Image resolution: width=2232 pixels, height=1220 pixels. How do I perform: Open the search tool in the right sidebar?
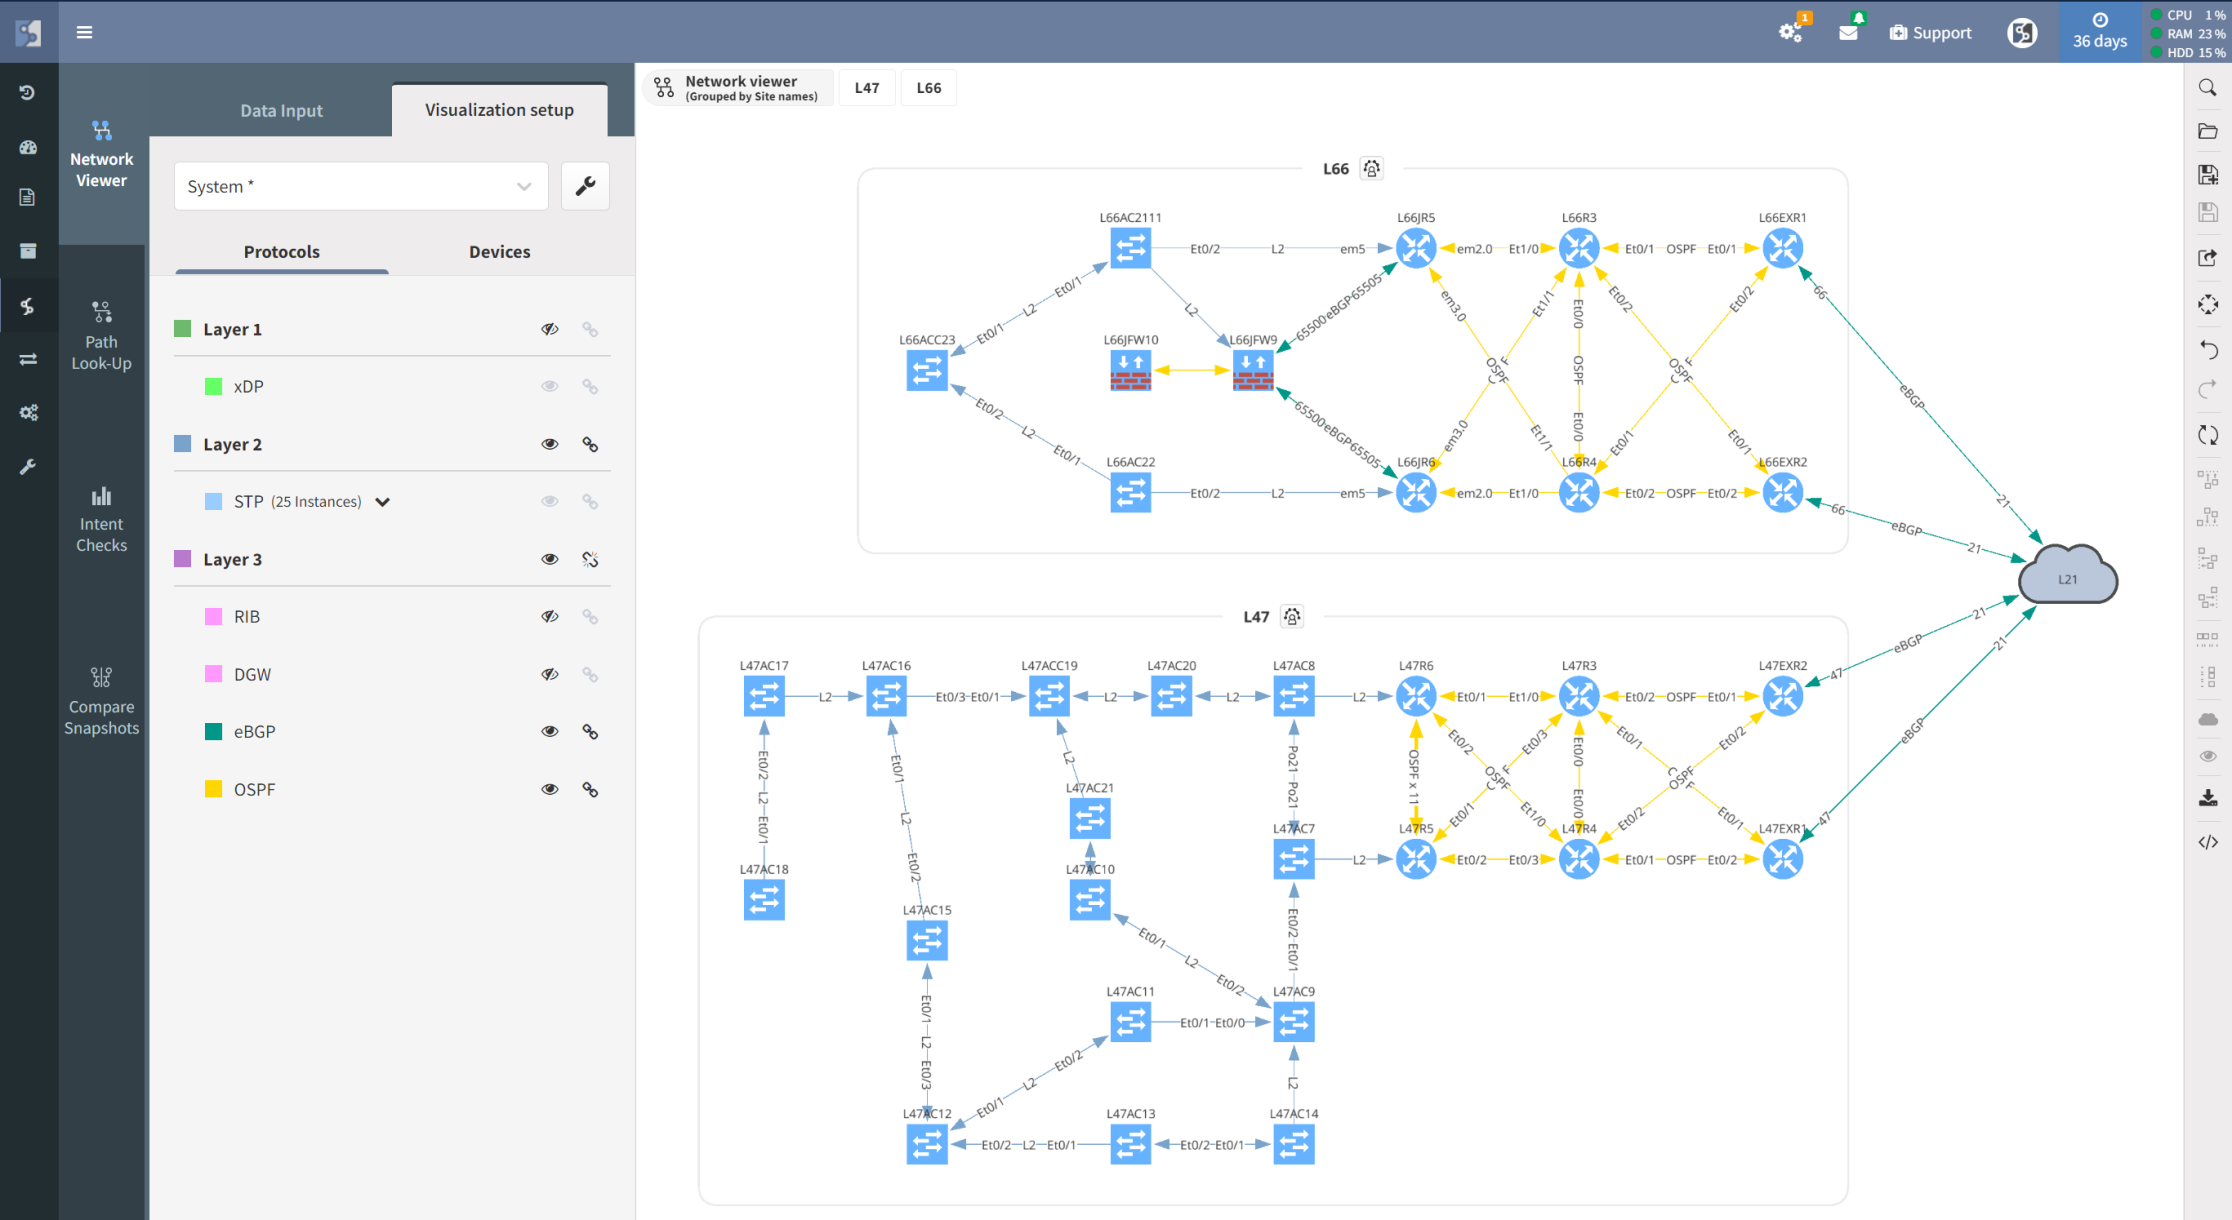[2208, 88]
